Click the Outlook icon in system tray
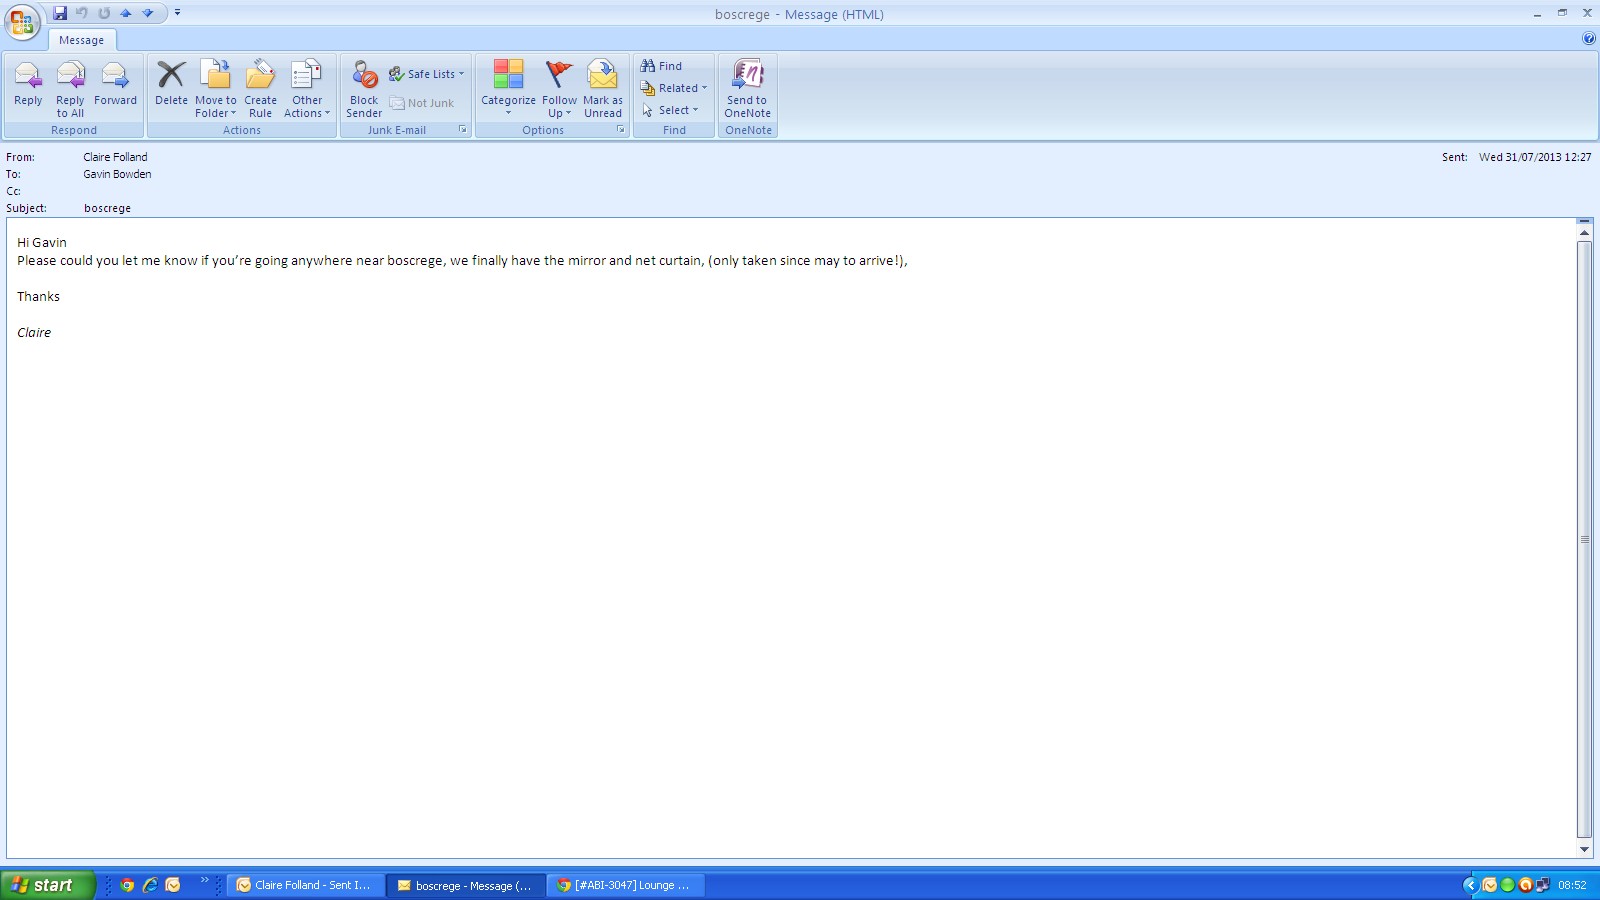The height and width of the screenshot is (900, 1600). pos(1489,885)
